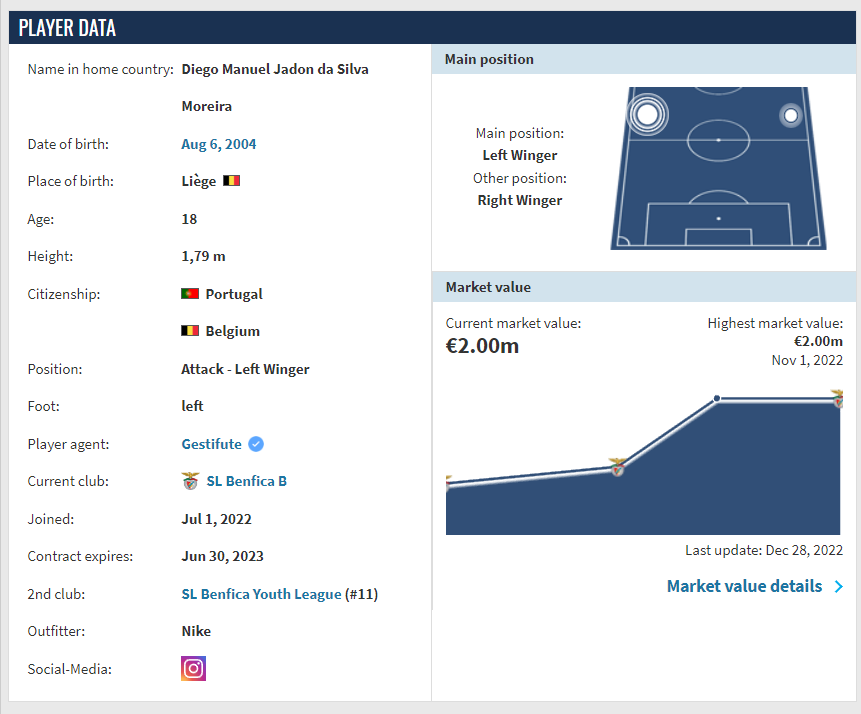Click the arrow next to Market value details
861x714 pixels.
tap(839, 587)
